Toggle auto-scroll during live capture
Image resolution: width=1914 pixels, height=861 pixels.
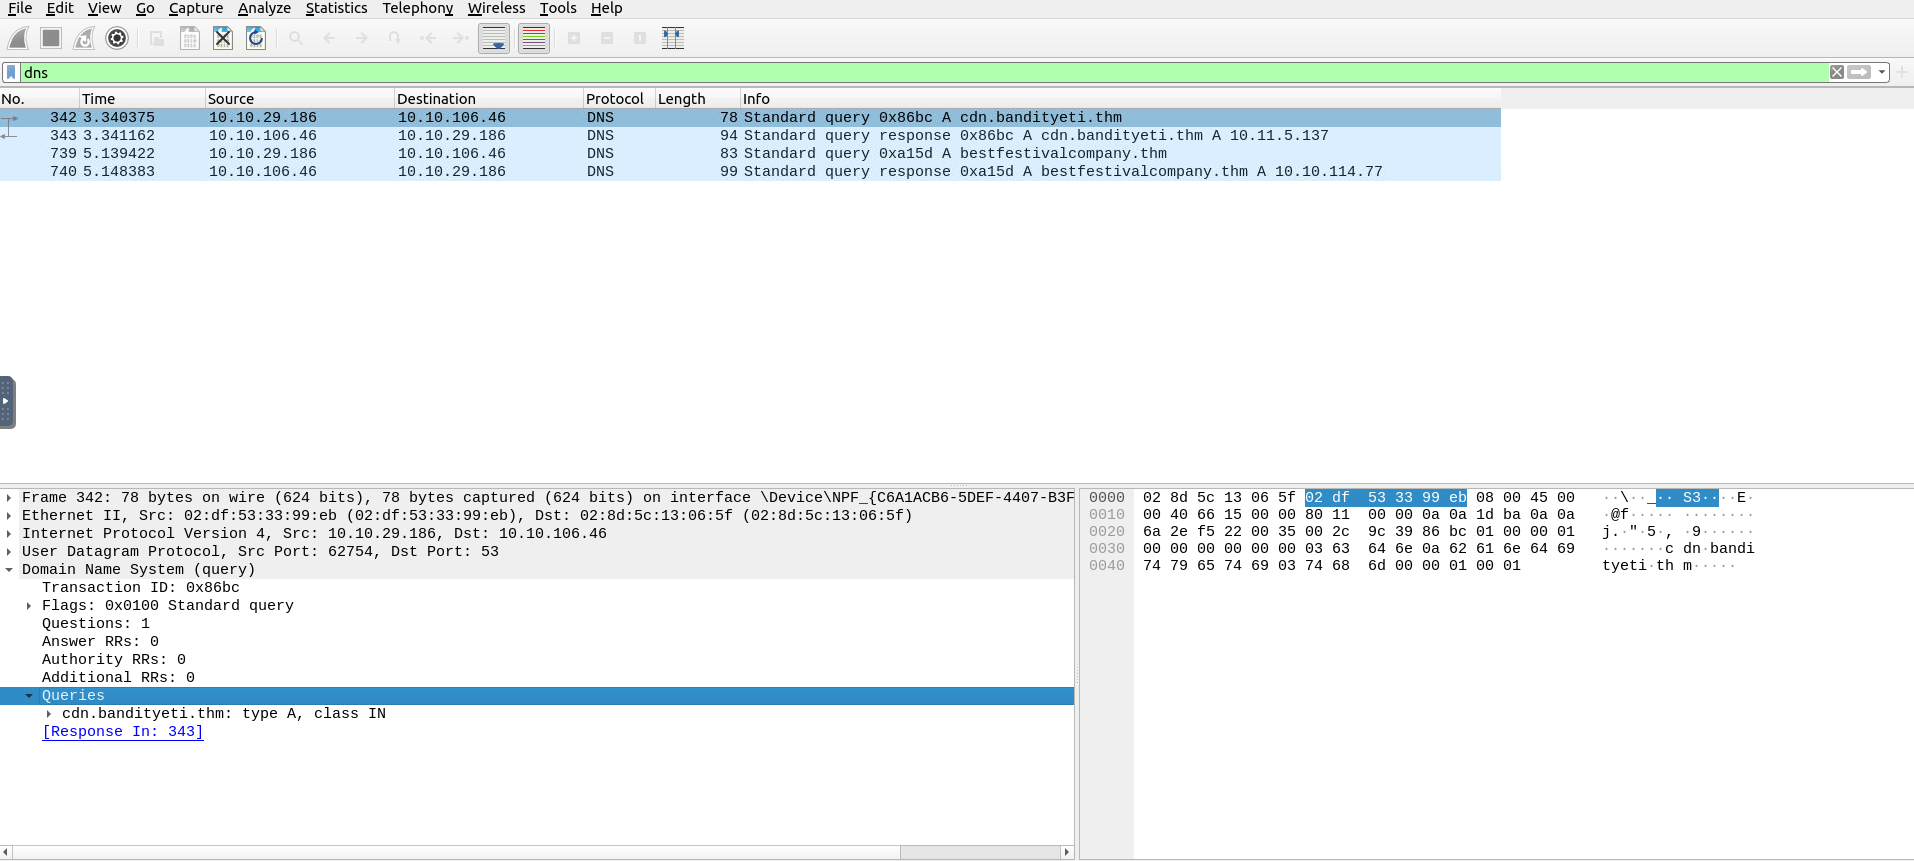click(494, 38)
